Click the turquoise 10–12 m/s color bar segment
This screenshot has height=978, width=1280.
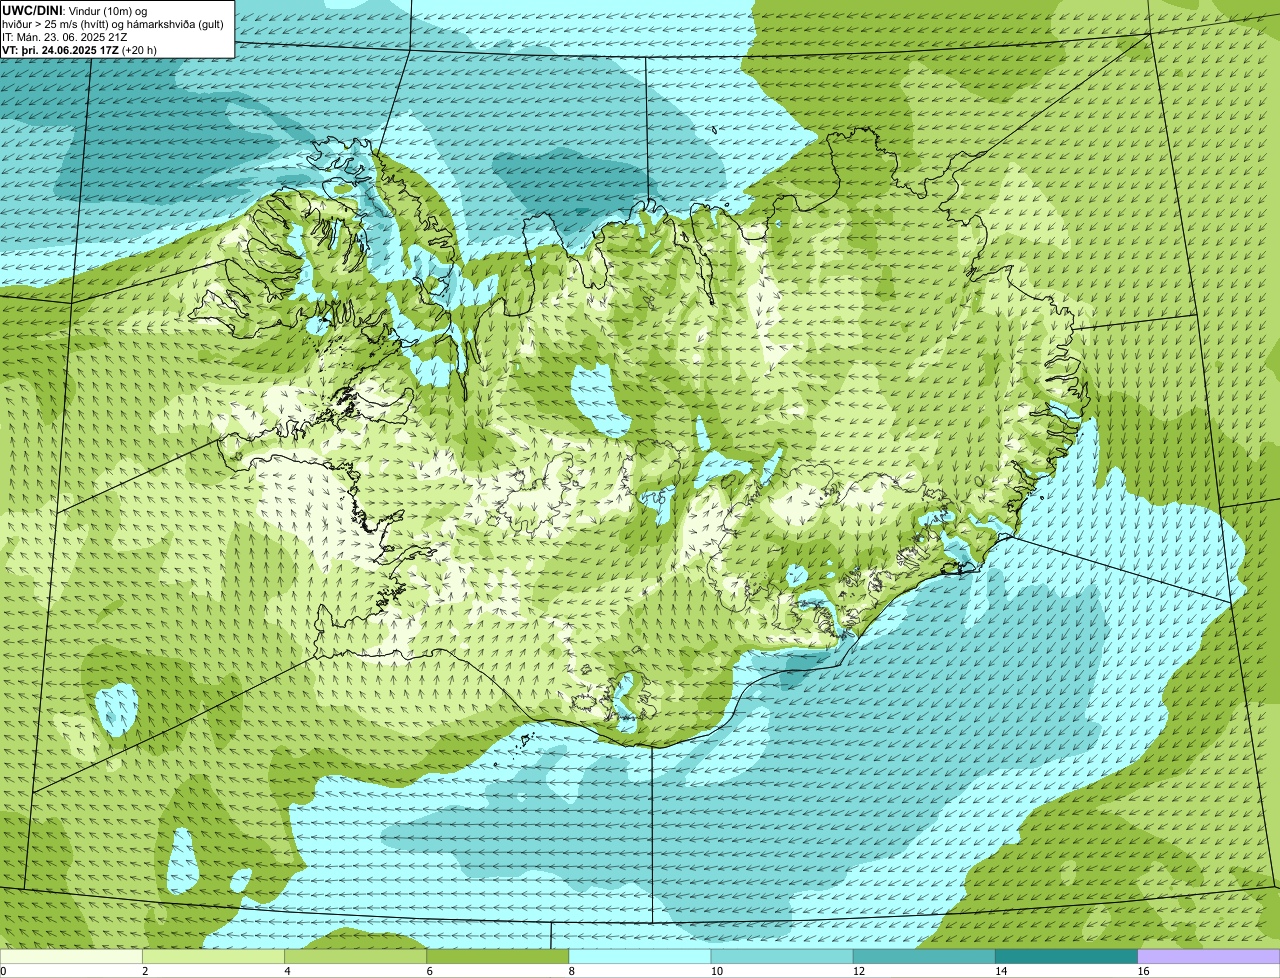pyautogui.click(x=782, y=957)
